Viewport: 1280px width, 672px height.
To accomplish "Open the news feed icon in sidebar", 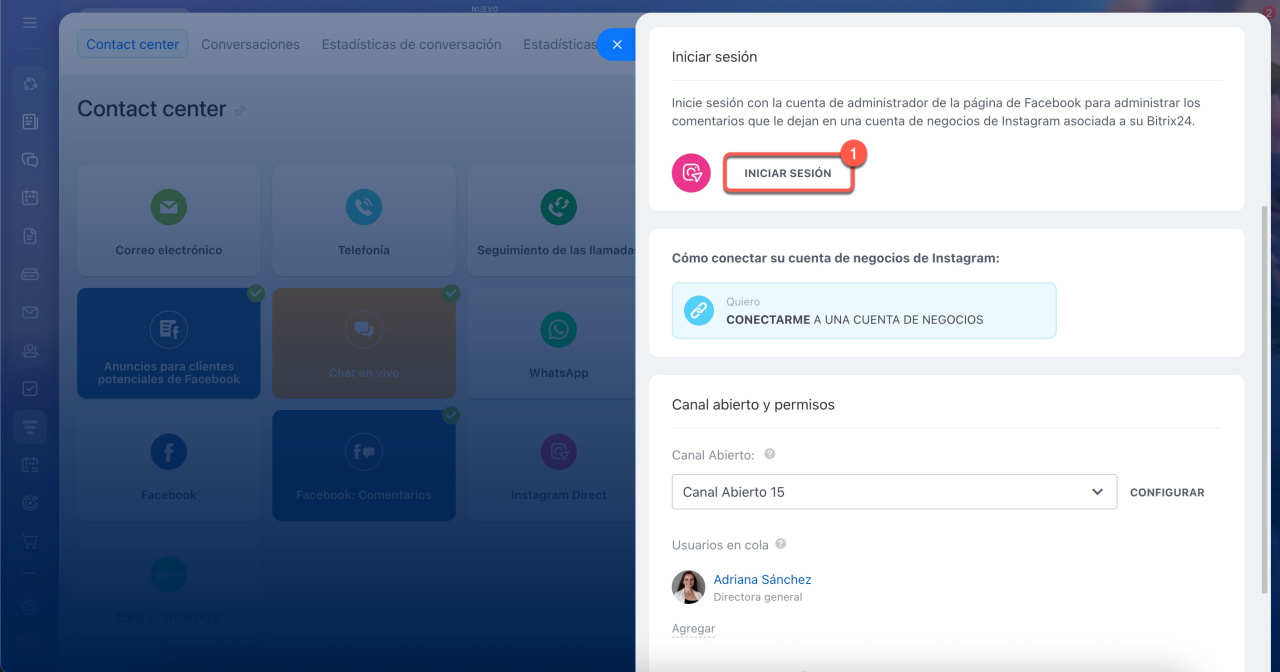I will point(30,122).
